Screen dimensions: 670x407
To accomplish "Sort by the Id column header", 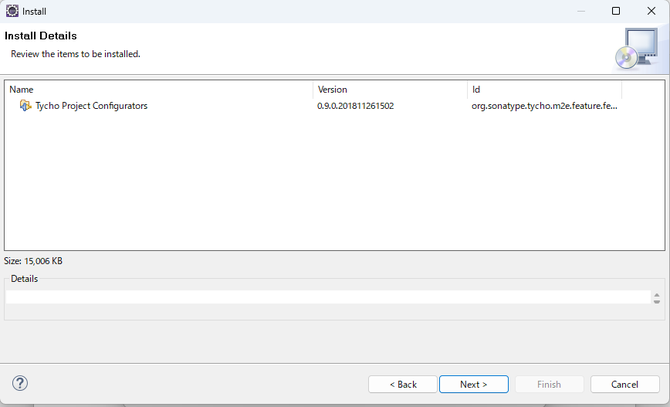I will point(544,89).
